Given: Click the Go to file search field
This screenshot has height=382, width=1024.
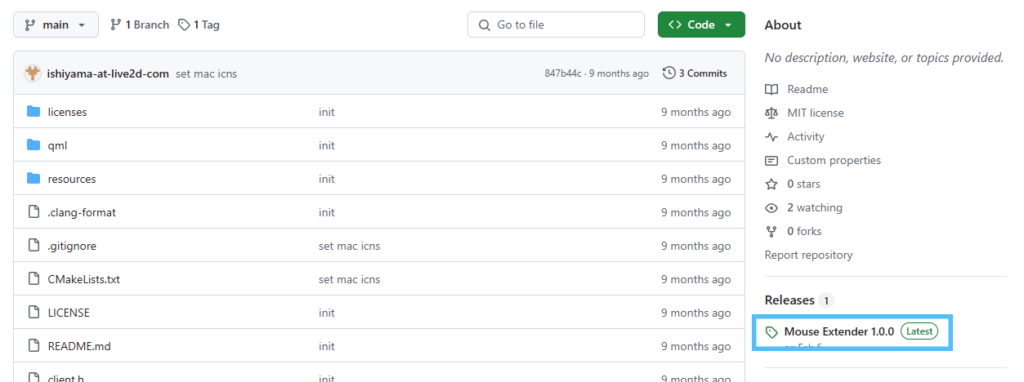Looking at the screenshot, I should [556, 25].
